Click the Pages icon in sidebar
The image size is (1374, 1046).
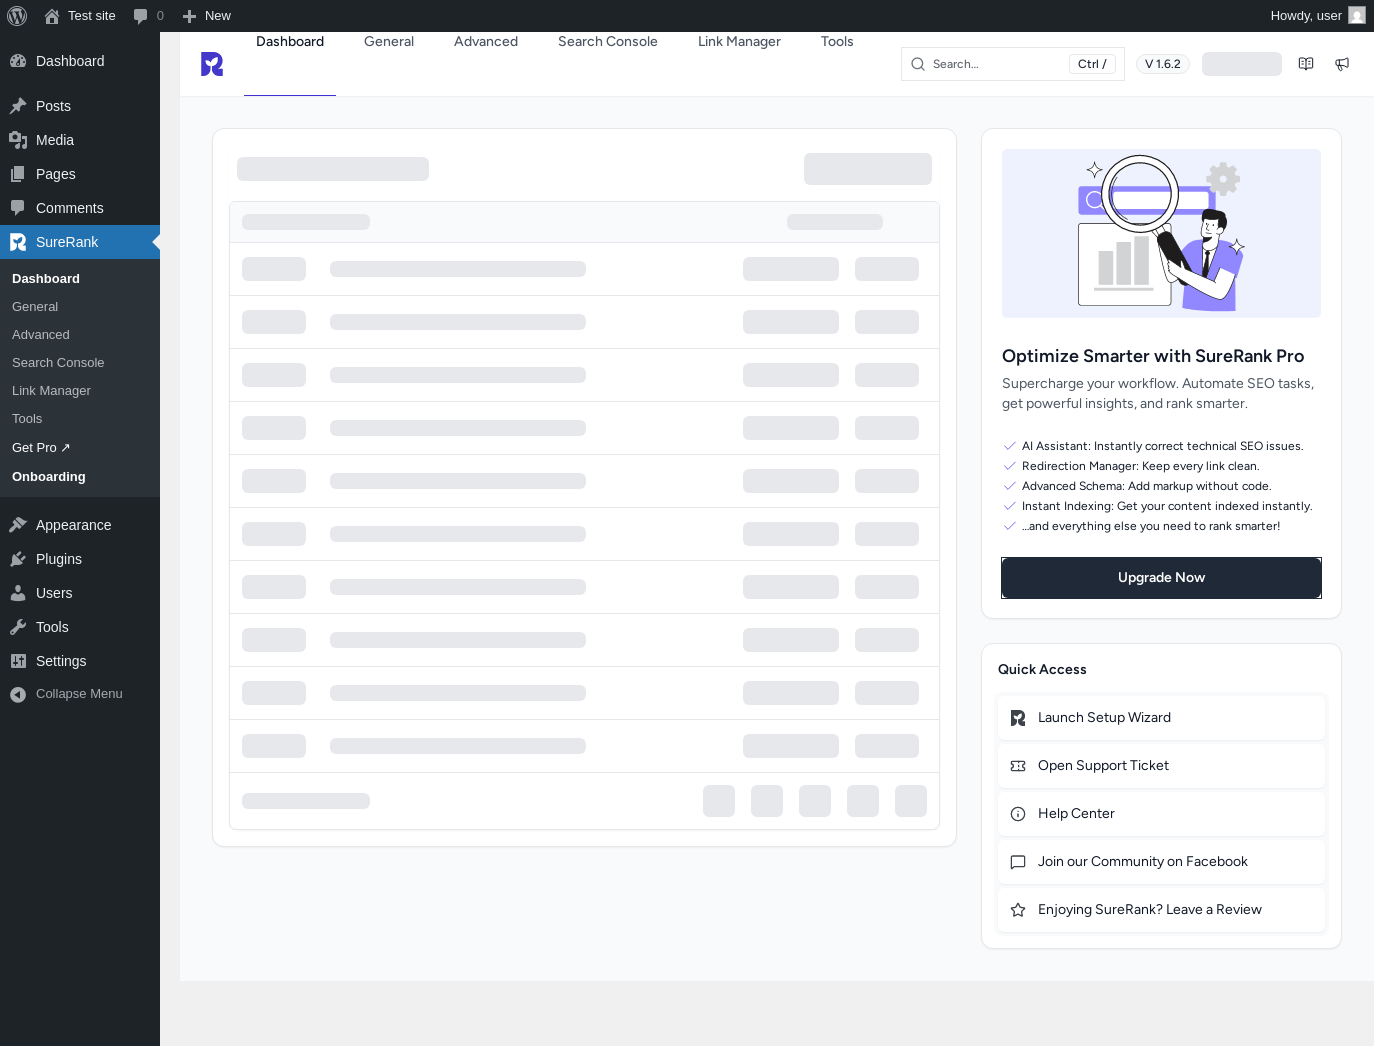click(18, 174)
